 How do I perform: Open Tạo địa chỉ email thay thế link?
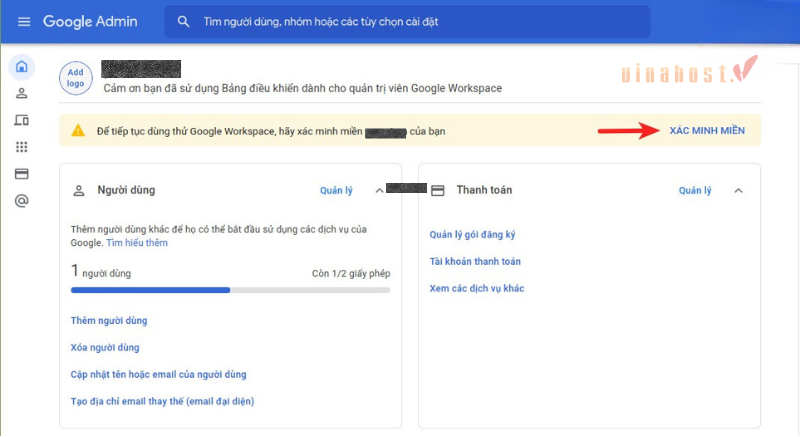tap(162, 401)
